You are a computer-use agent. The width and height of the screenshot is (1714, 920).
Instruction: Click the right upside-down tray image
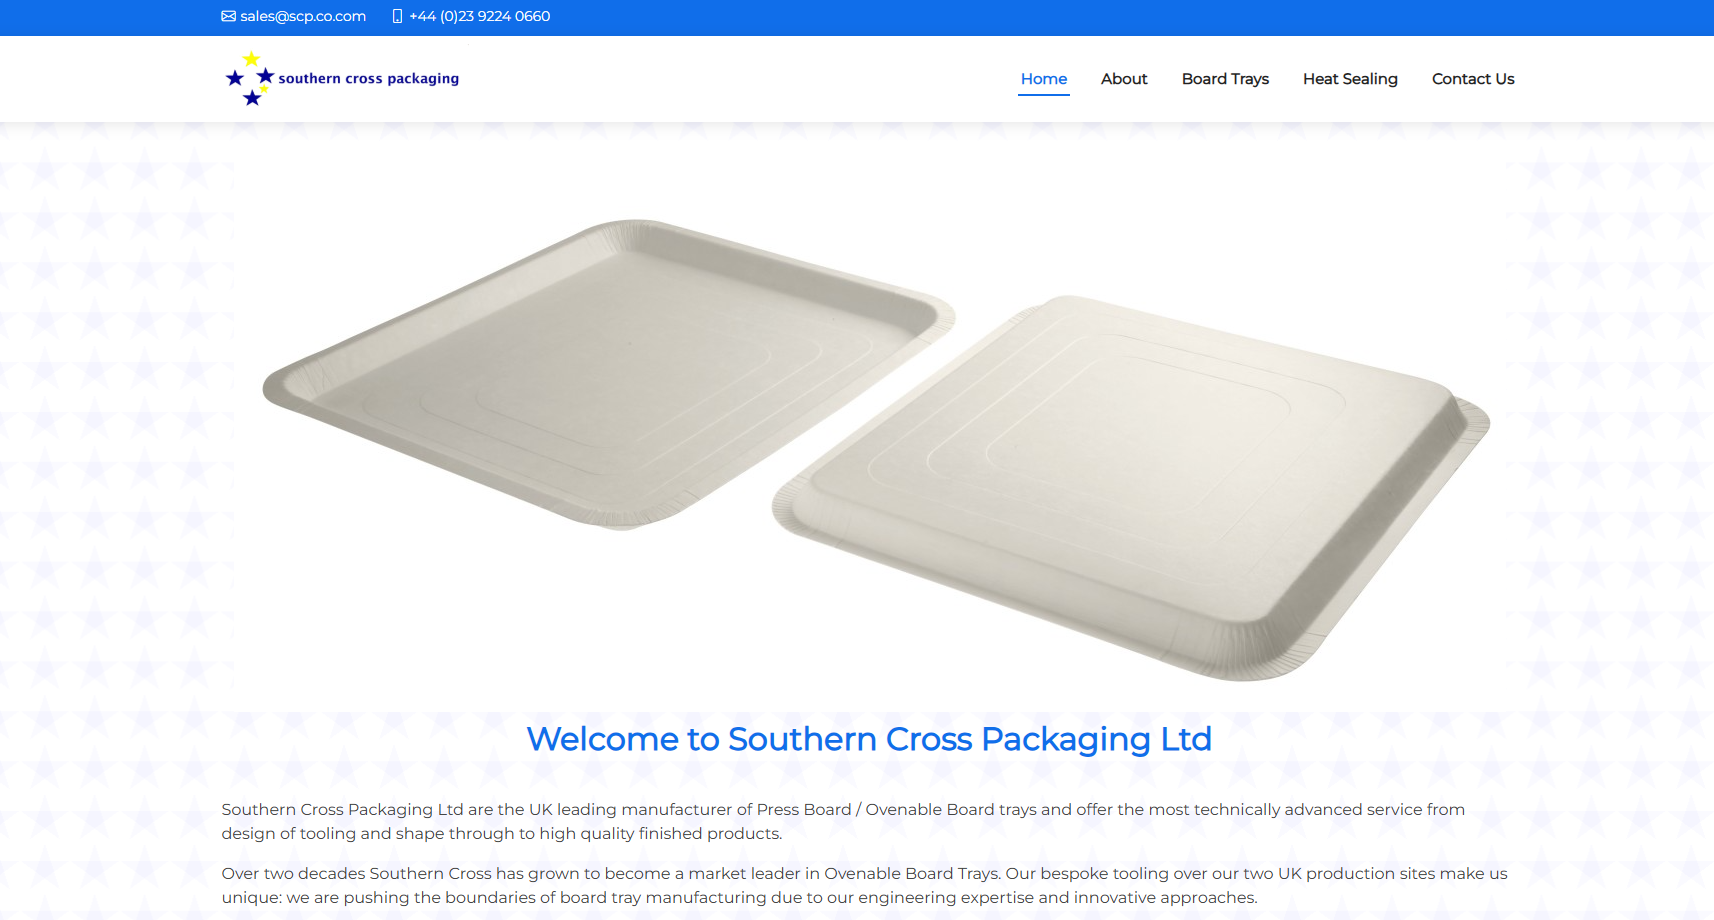click(x=1131, y=488)
